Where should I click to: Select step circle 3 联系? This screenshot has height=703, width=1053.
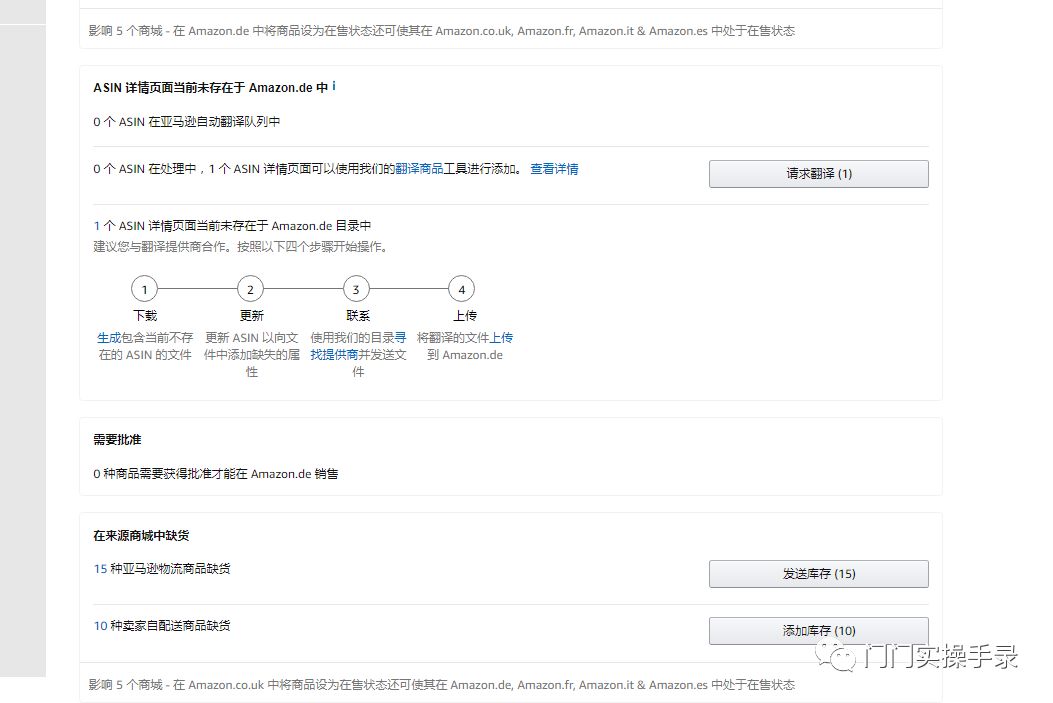pyautogui.click(x=356, y=289)
